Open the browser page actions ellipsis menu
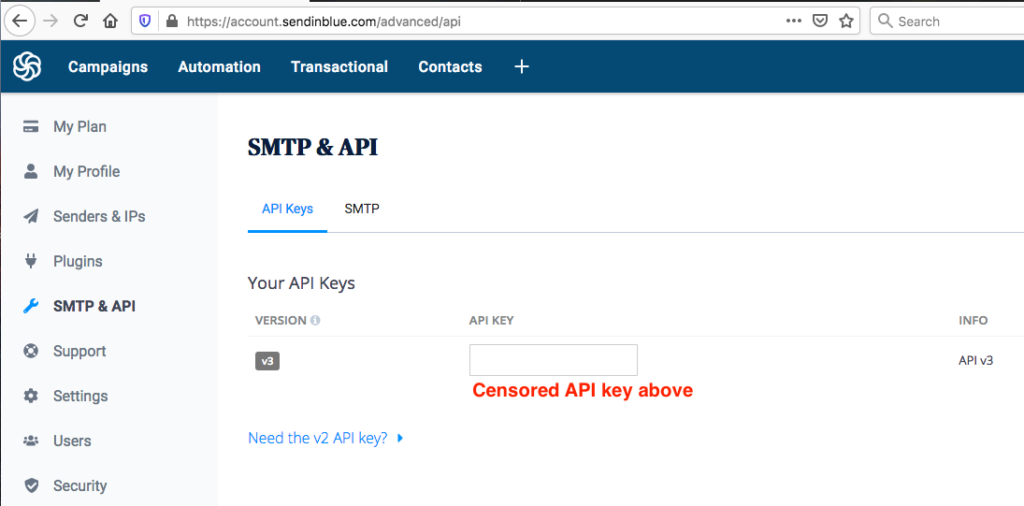 (794, 20)
